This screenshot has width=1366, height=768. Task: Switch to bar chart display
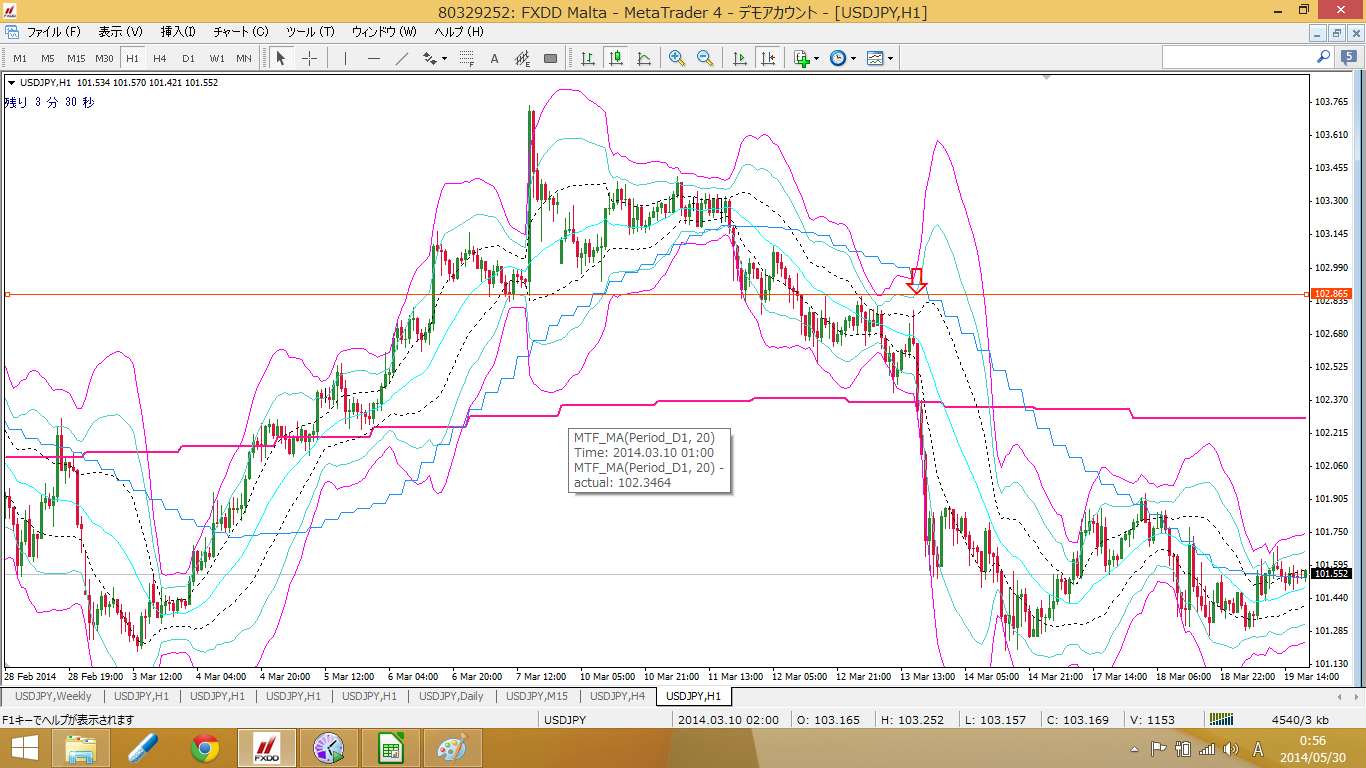[588, 58]
